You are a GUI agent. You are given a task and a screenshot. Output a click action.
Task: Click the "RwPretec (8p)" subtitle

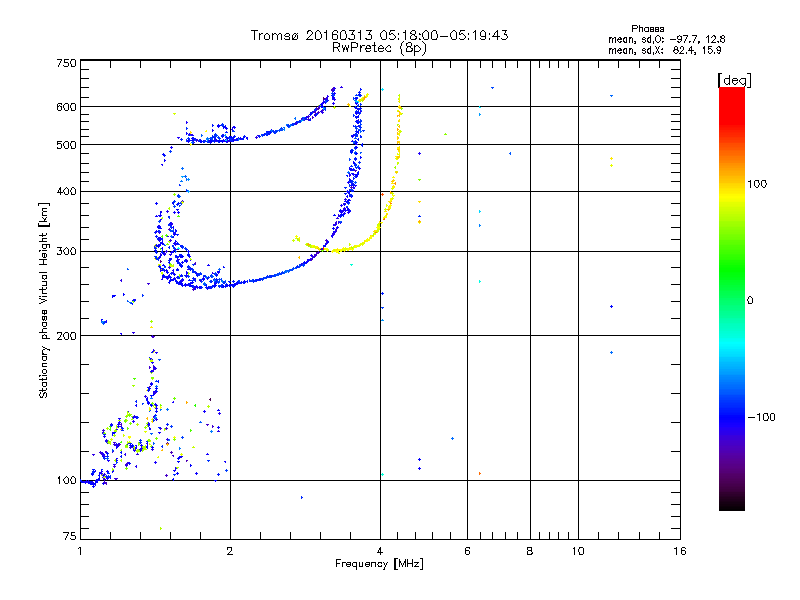tap(379, 48)
